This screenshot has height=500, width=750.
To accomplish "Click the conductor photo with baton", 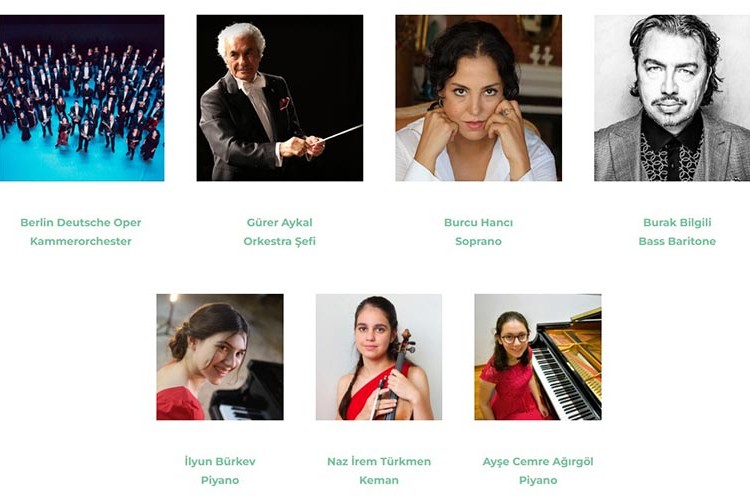I will [280, 98].
